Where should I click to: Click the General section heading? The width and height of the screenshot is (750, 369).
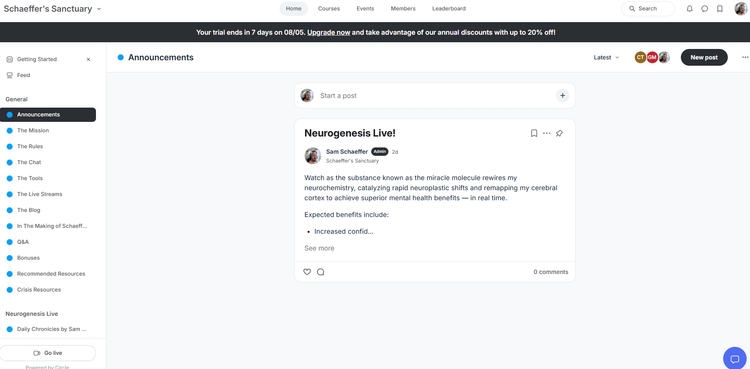pos(16,99)
